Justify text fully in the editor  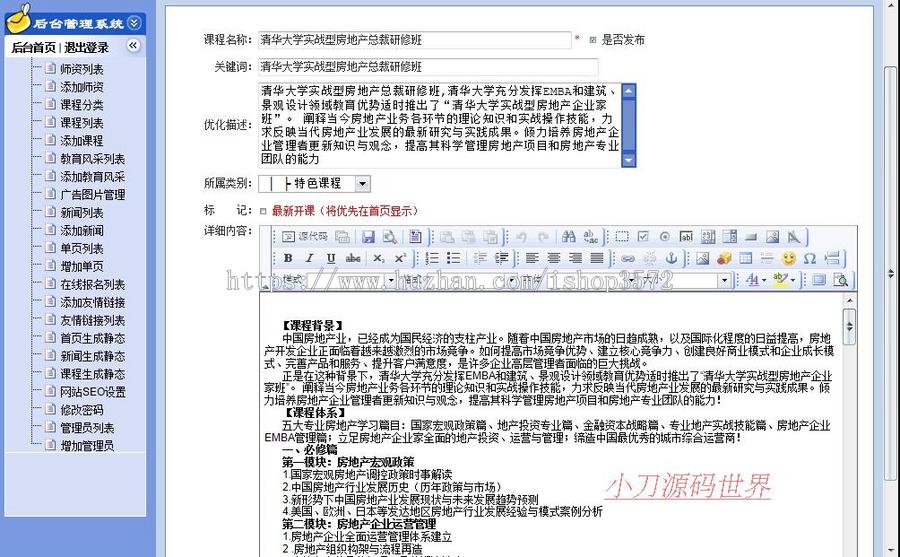597,258
